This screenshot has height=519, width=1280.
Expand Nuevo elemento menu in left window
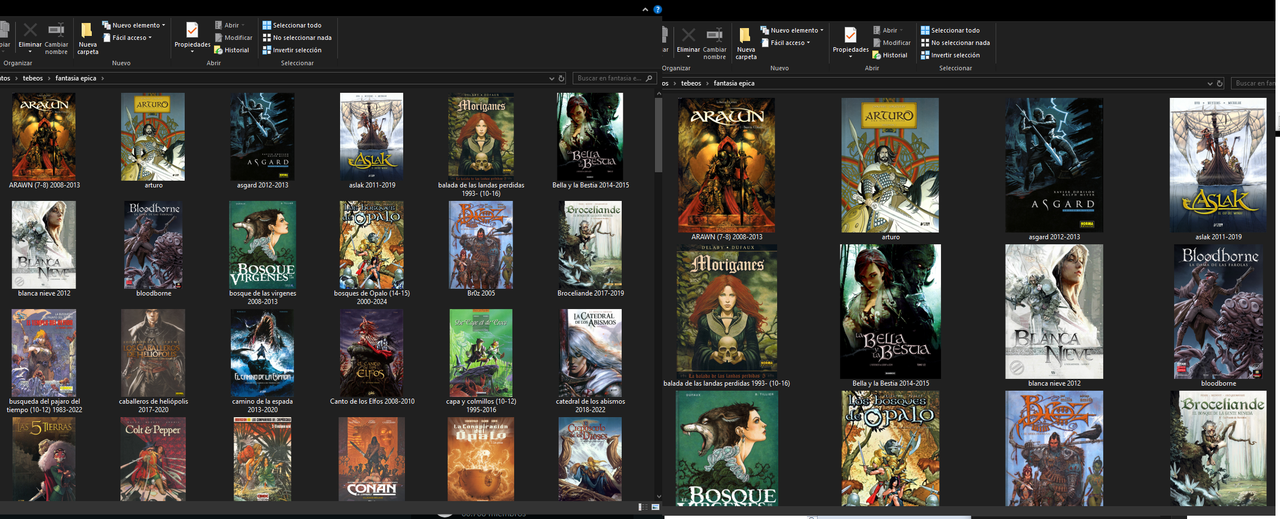click(133, 25)
